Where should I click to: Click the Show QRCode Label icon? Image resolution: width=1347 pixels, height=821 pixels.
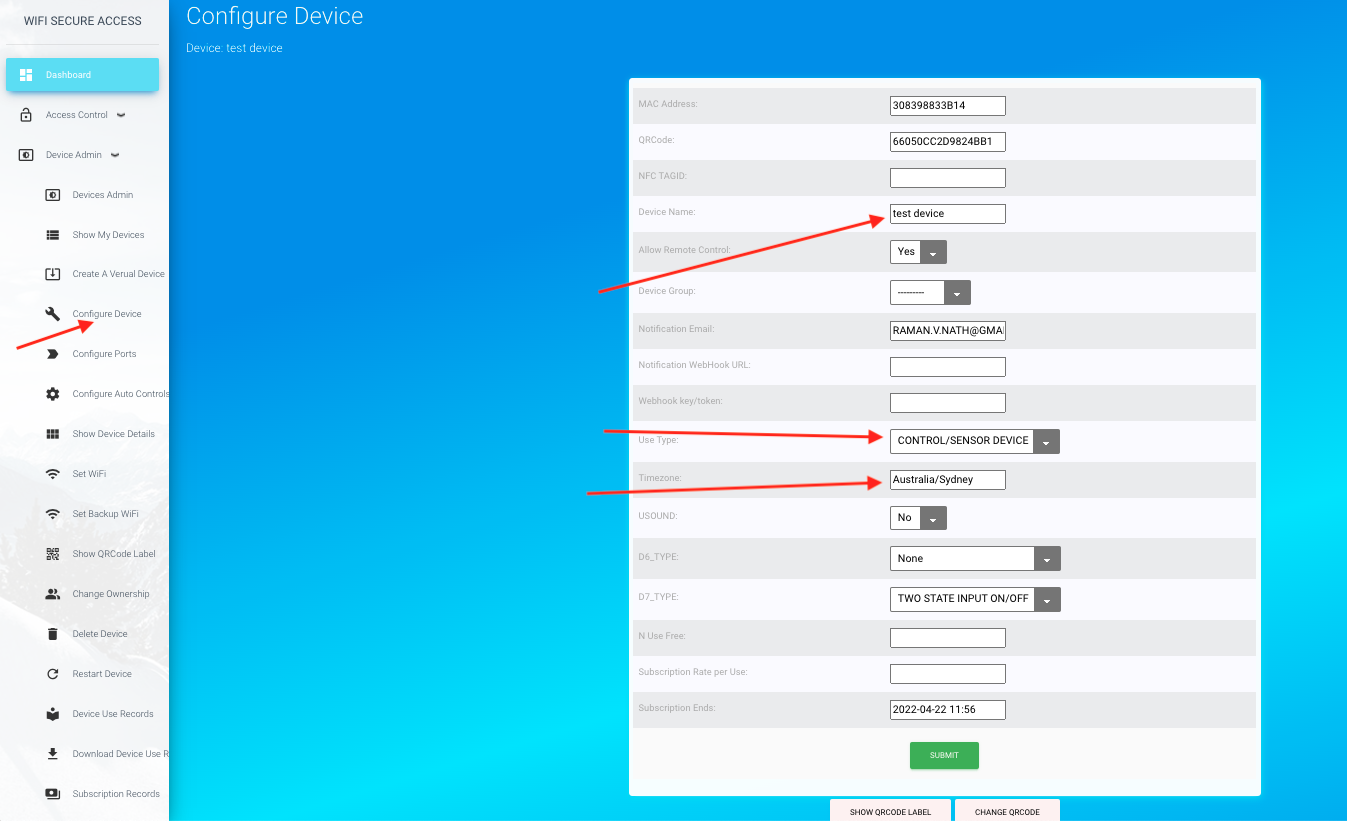pos(53,554)
